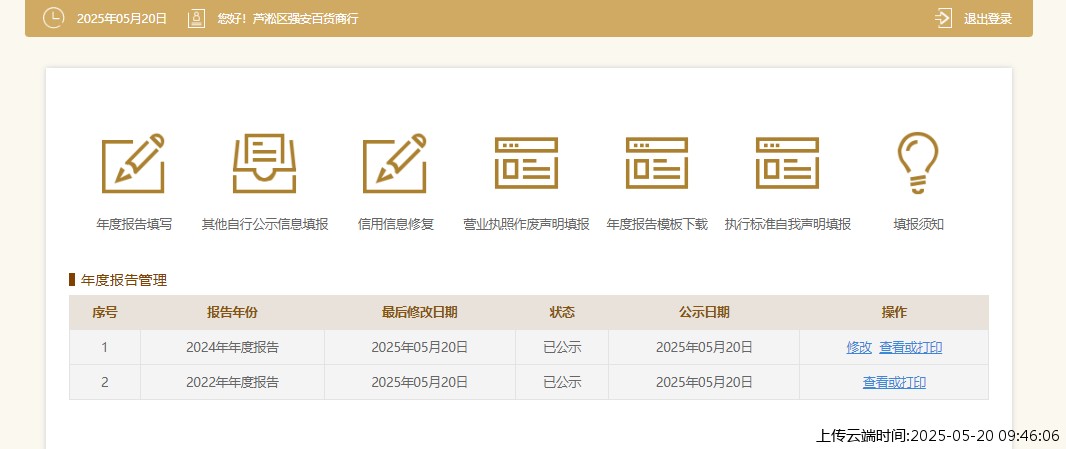The width and height of the screenshot is (1066, 449).
Task: Click the 已公示 status in row 1
Action: pyautogui.click(x=562, y=348)
